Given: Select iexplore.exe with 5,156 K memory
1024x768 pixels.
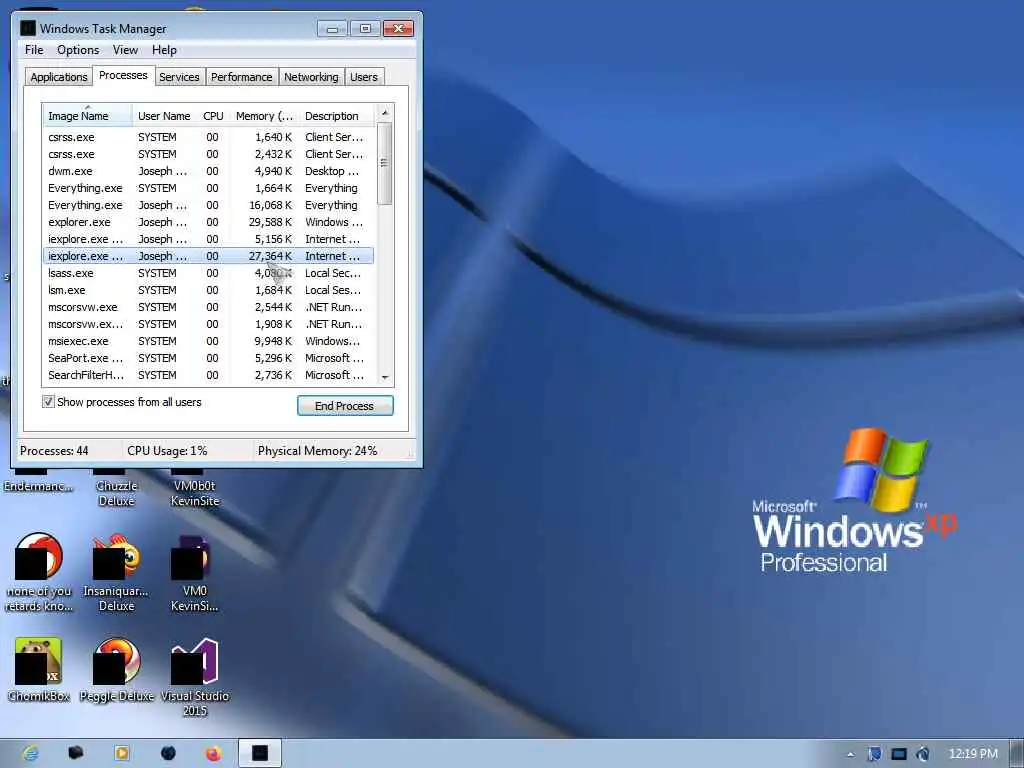Looking at the screenshot, I should 209,239.
